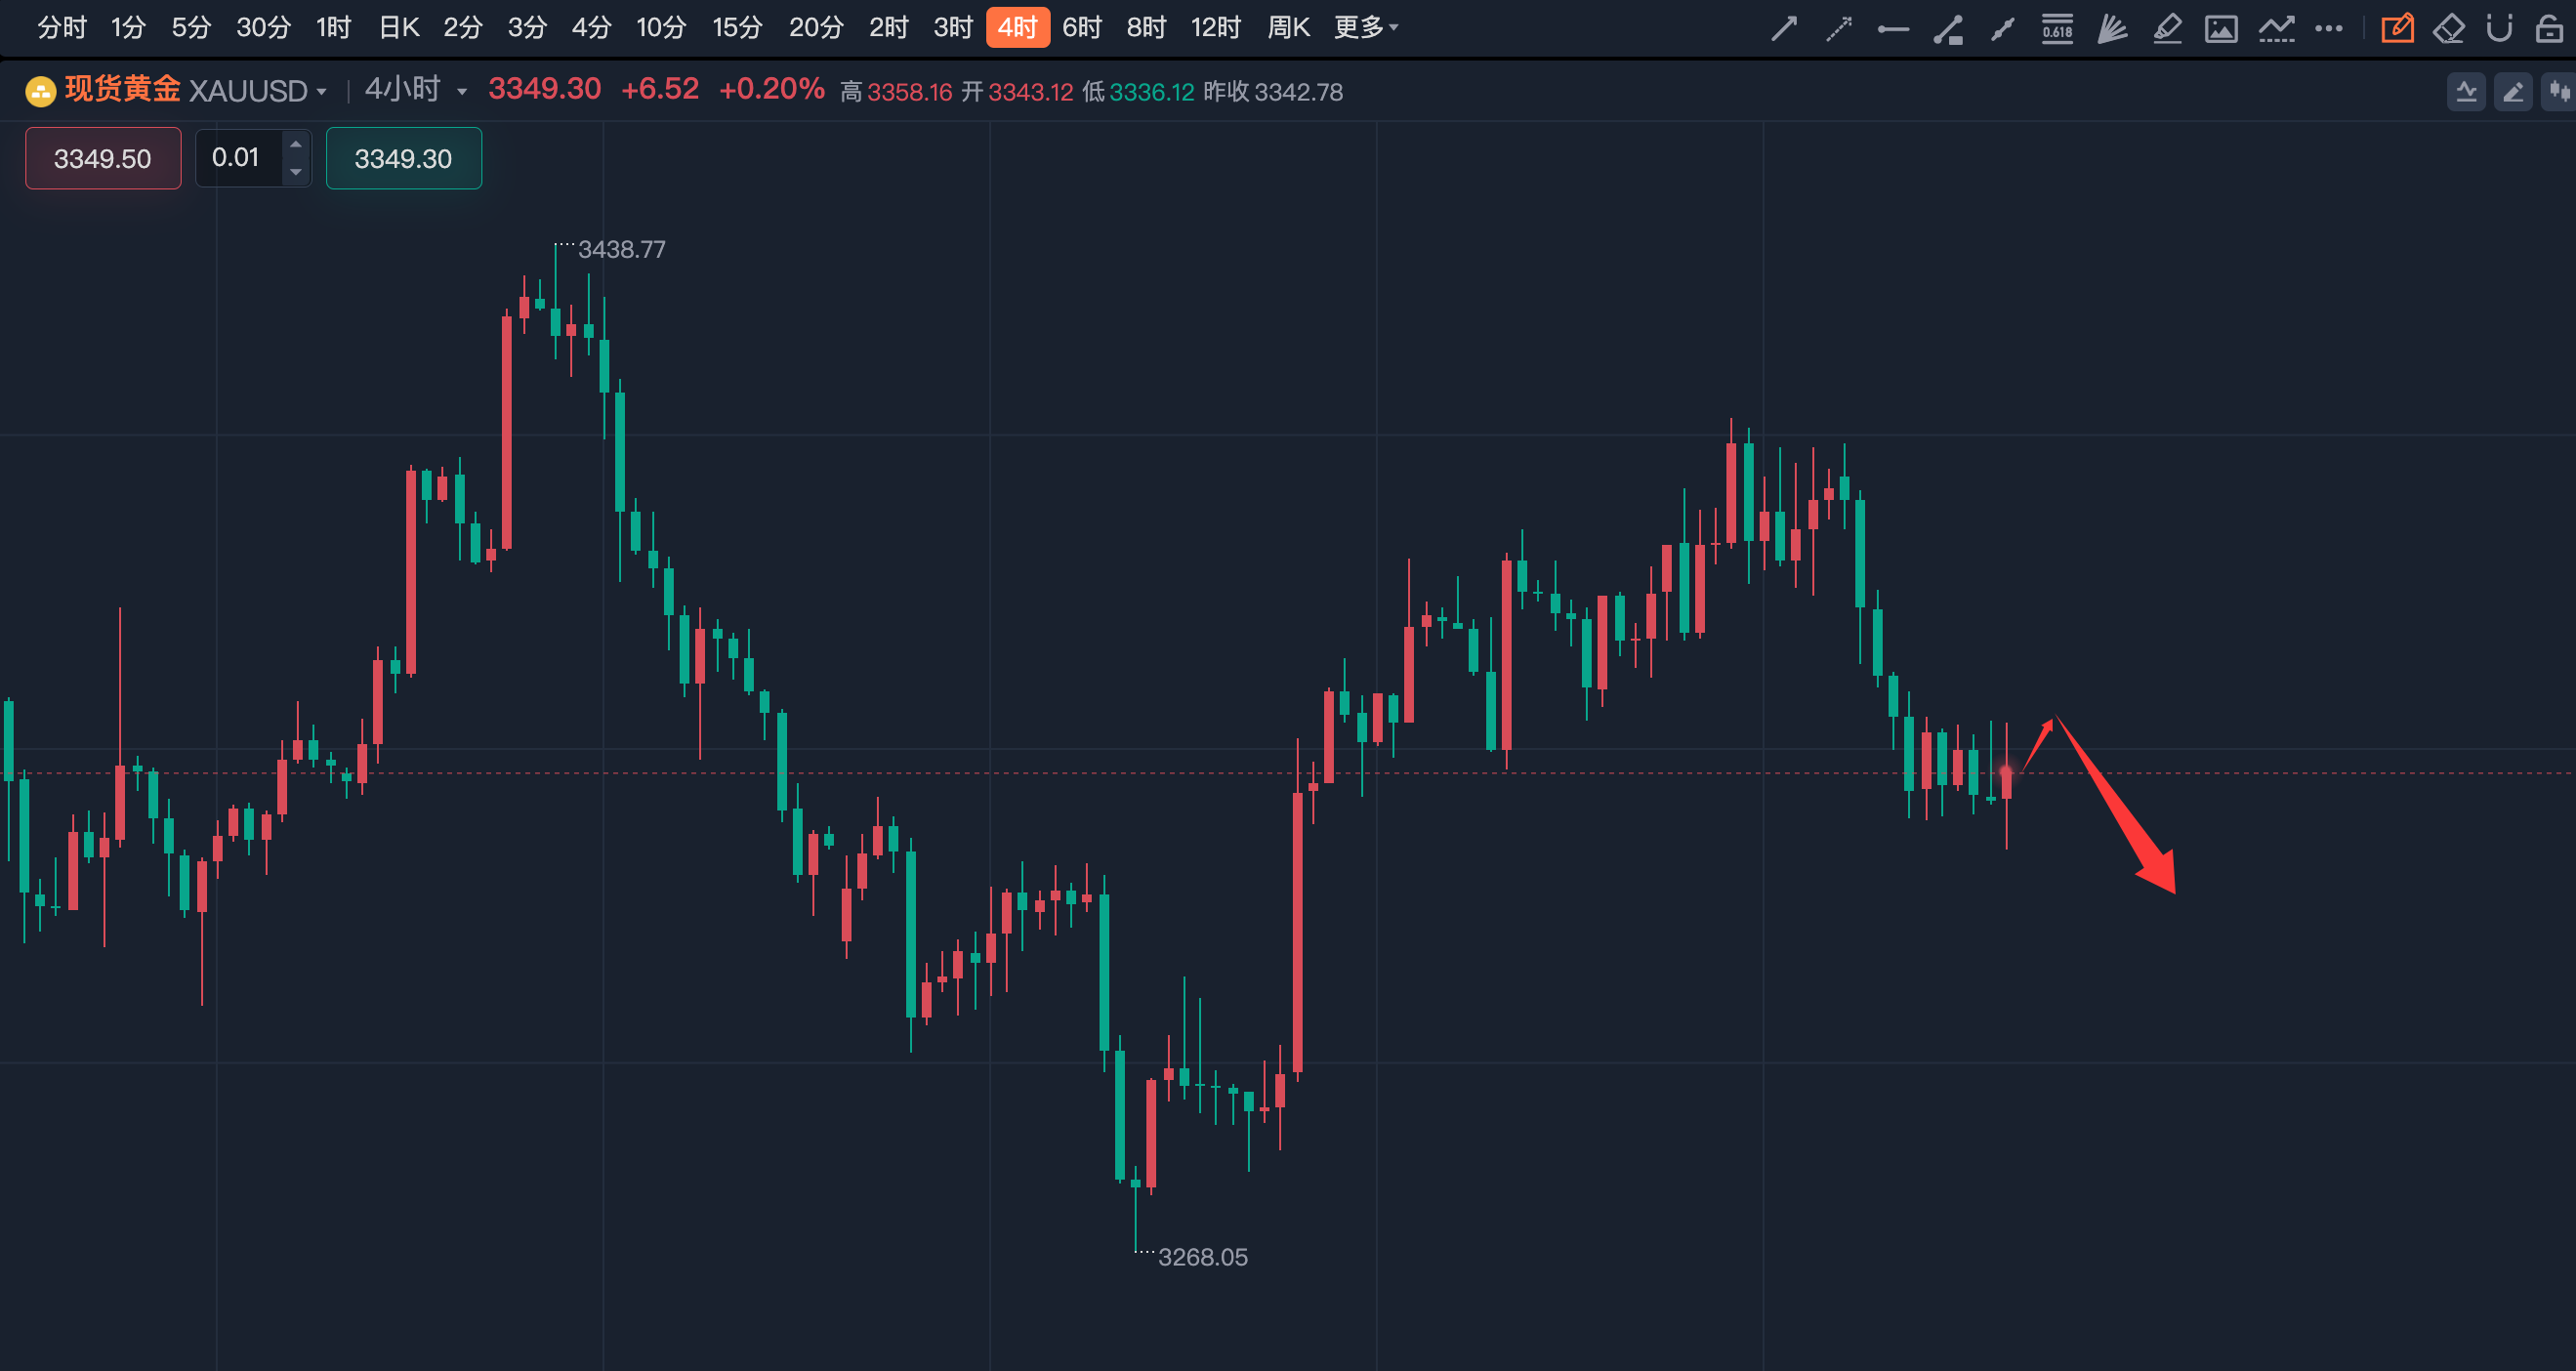Open the 更多 timeframe dropdown

tap(1365, 28)
